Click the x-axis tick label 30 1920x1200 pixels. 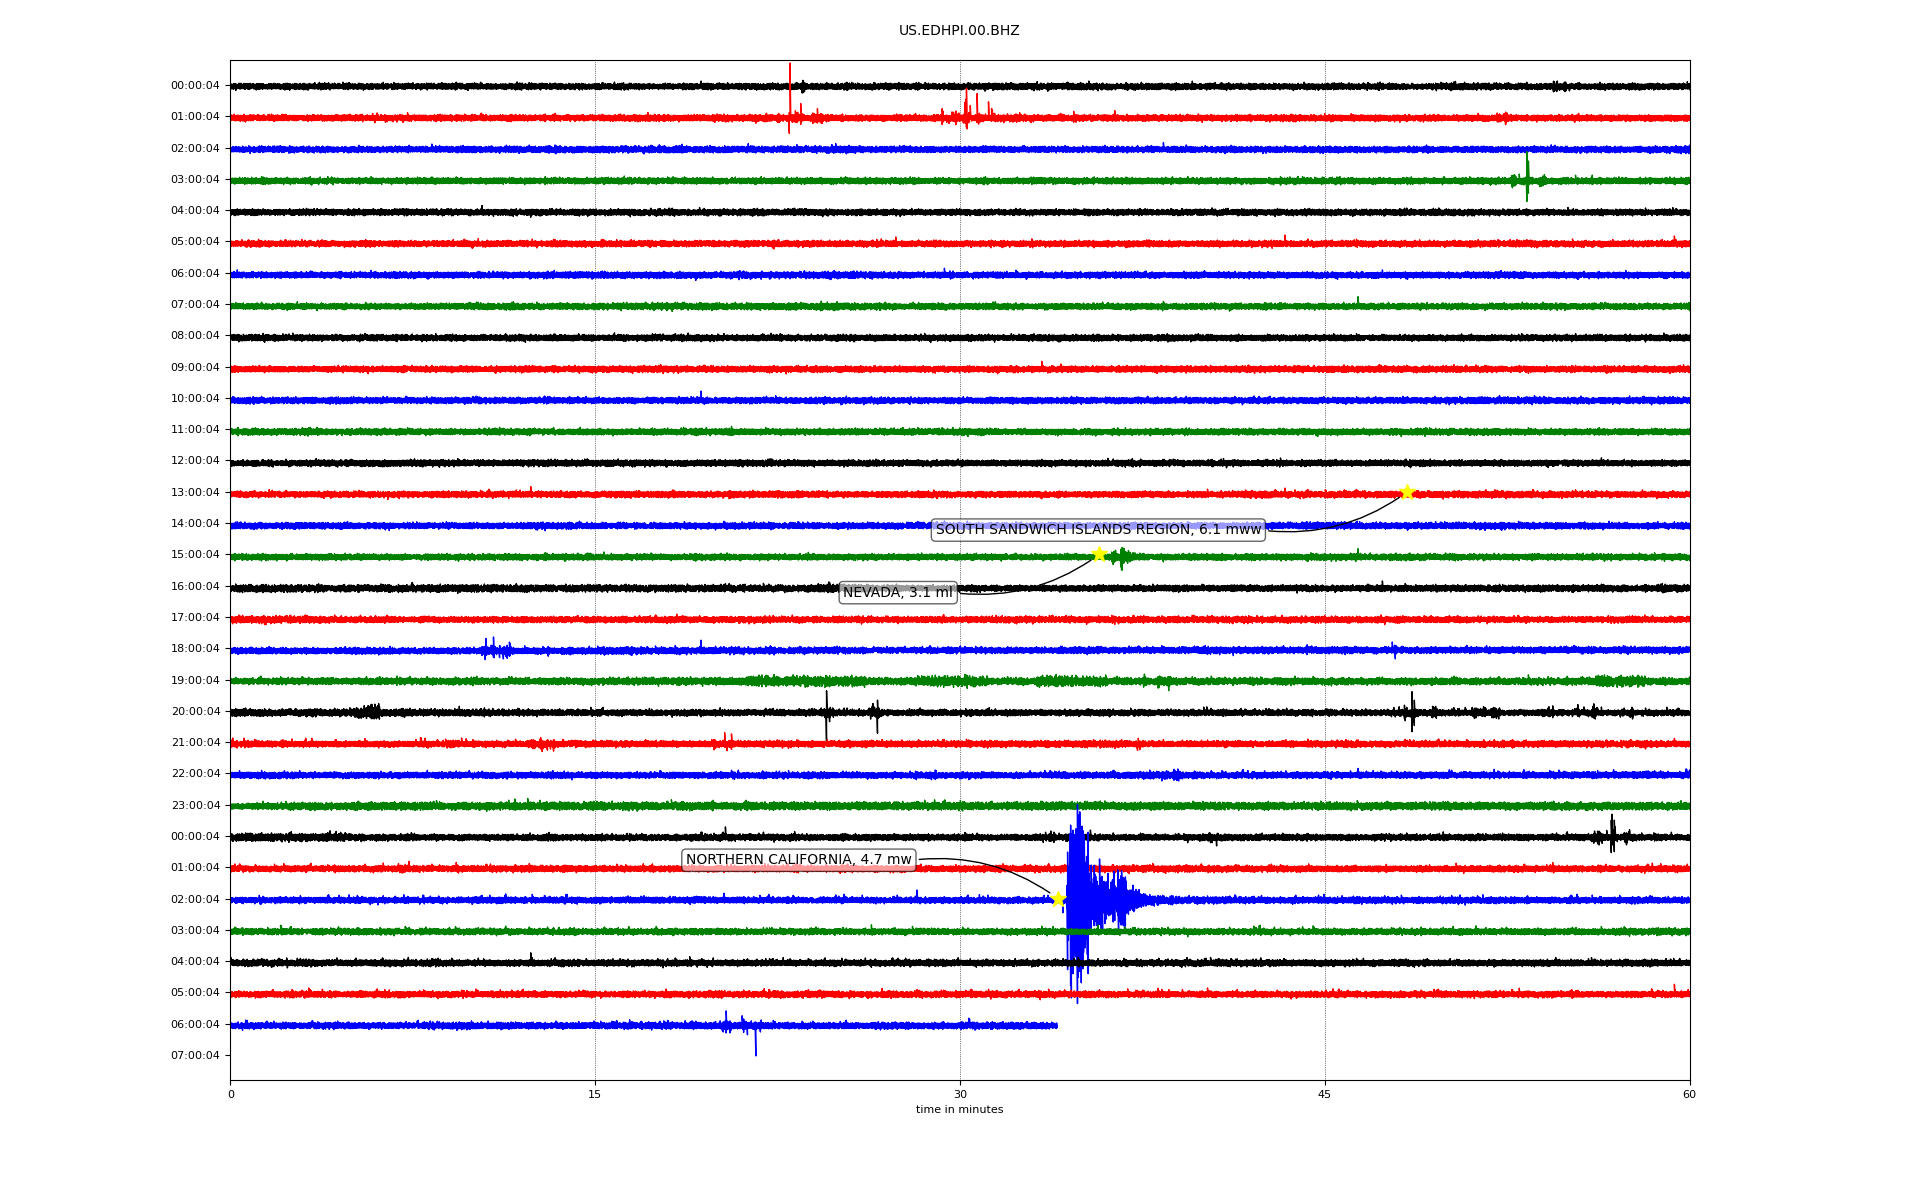coord(960,1094)
